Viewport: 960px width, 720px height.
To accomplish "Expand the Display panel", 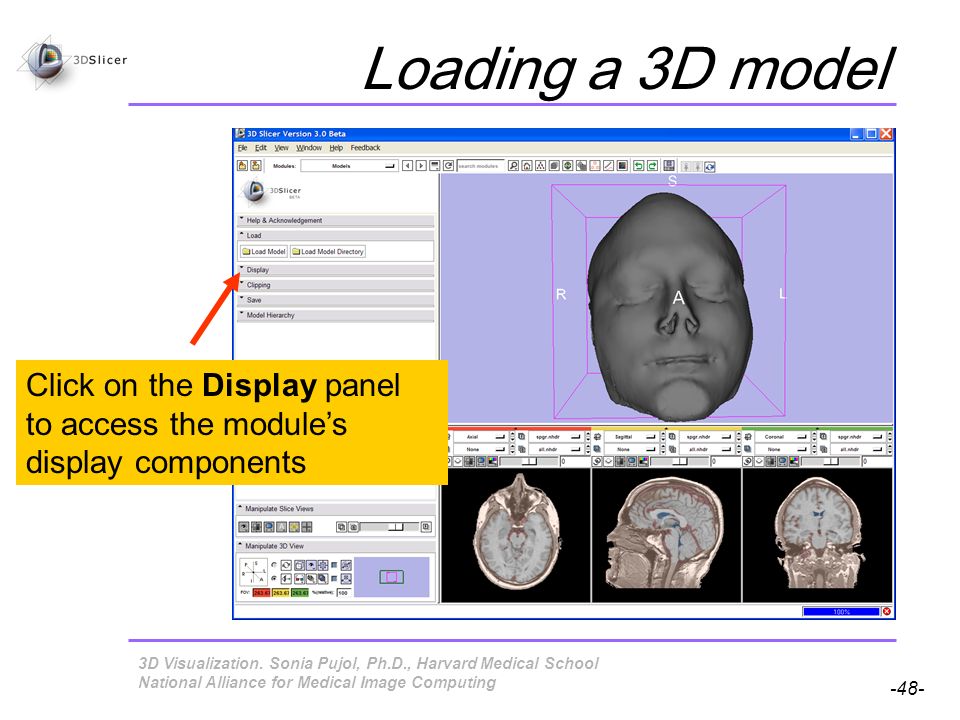I will pos(336,270).
